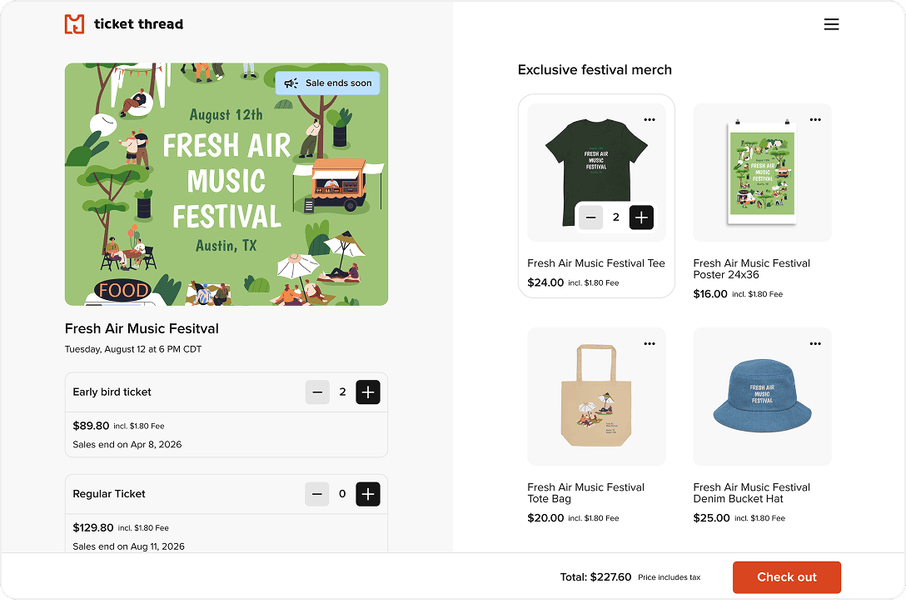Open the hamburger menu
906x600 pixels.
point(831,24)
